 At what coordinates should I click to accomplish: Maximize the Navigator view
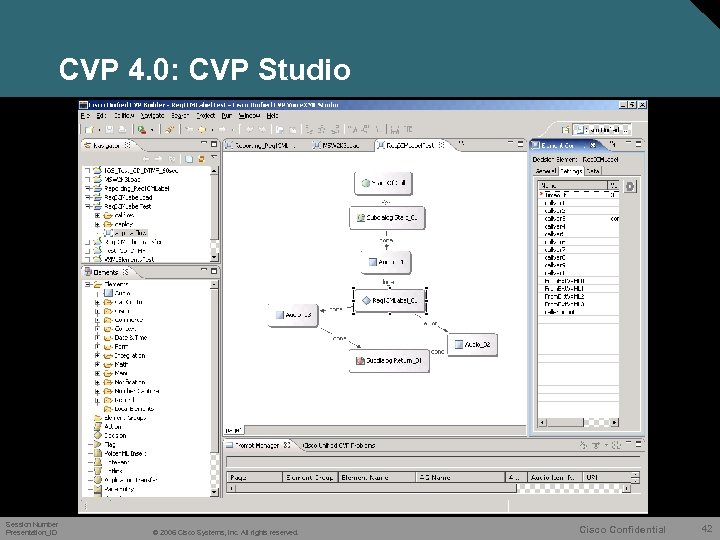point(214,144)
